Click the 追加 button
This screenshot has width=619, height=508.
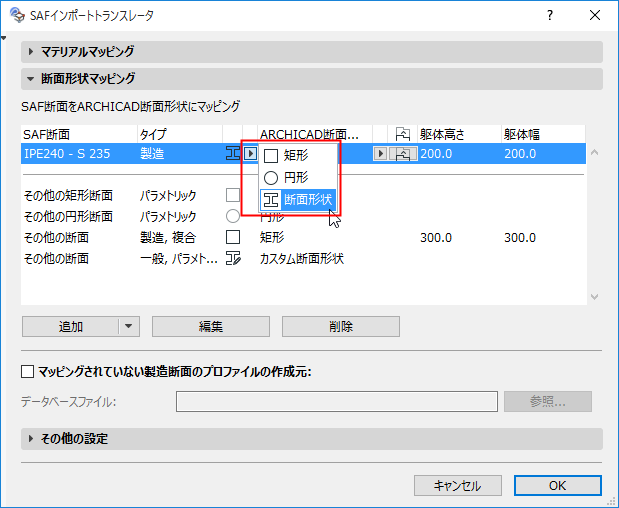[x=70, y=326]
